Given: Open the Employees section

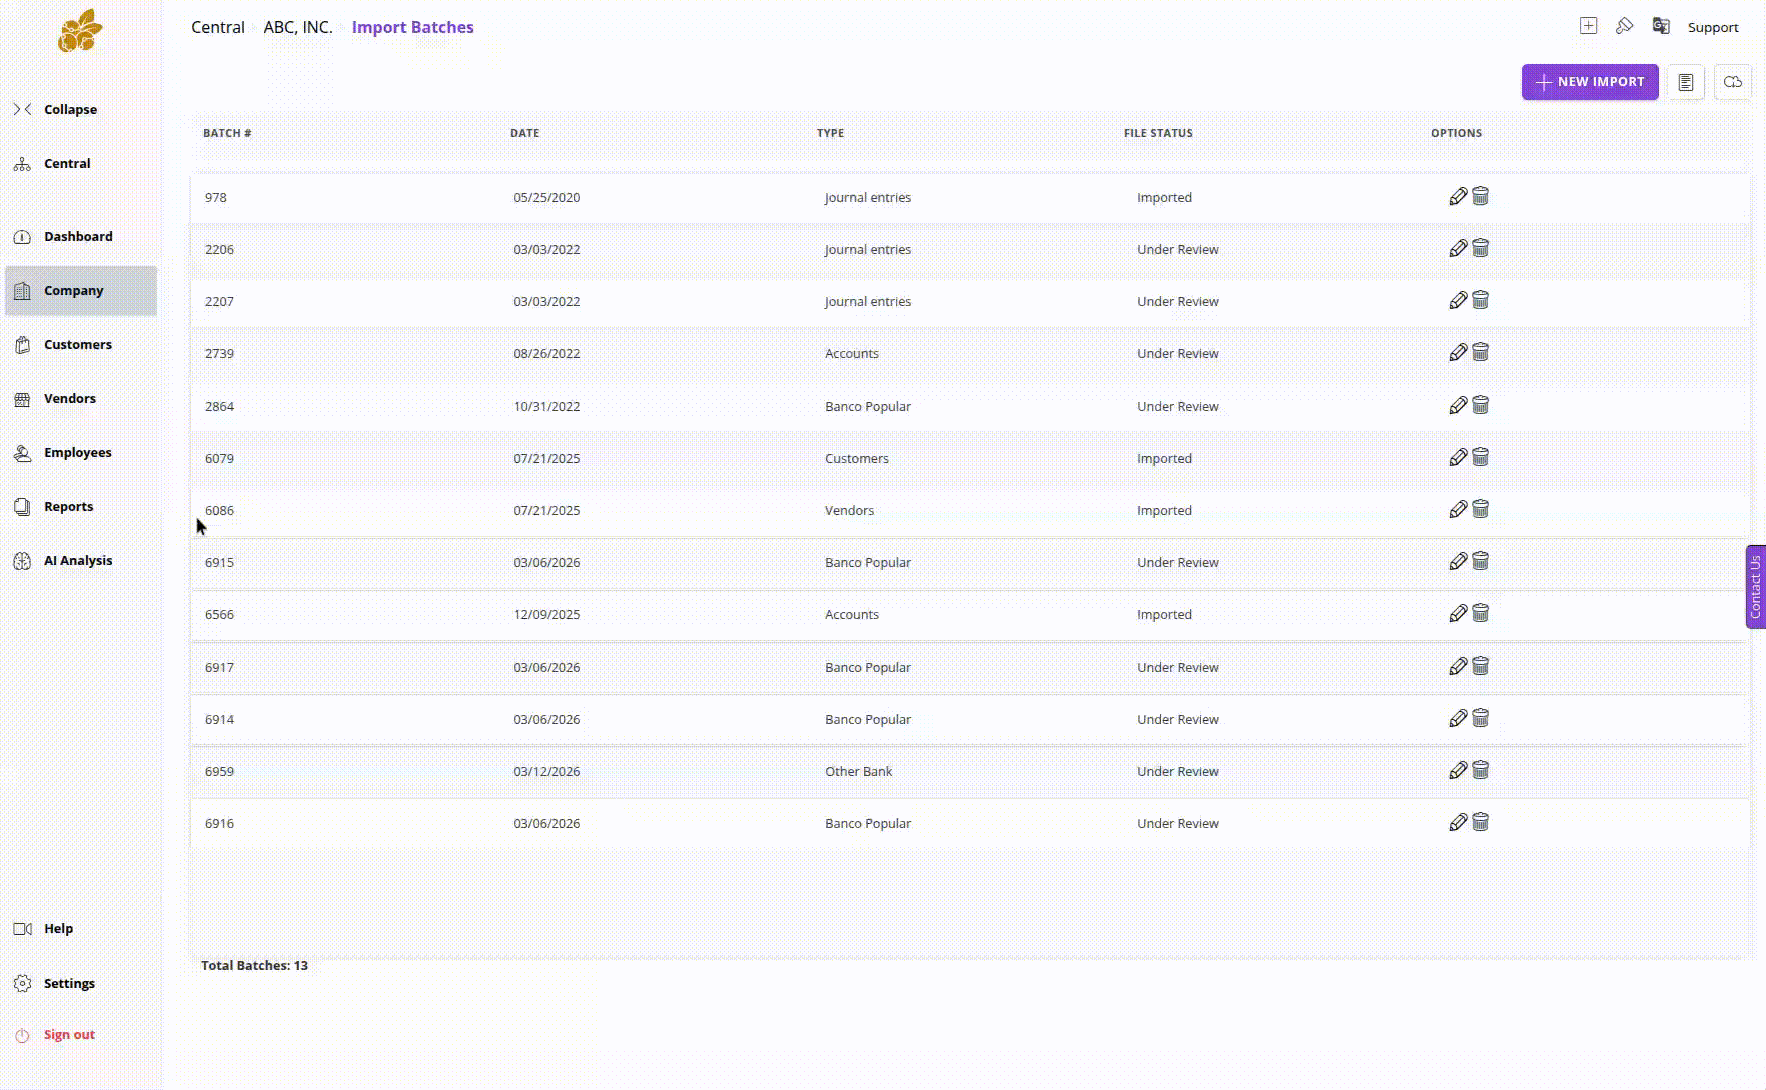Looking at the screenshot, I should point(77,452).
